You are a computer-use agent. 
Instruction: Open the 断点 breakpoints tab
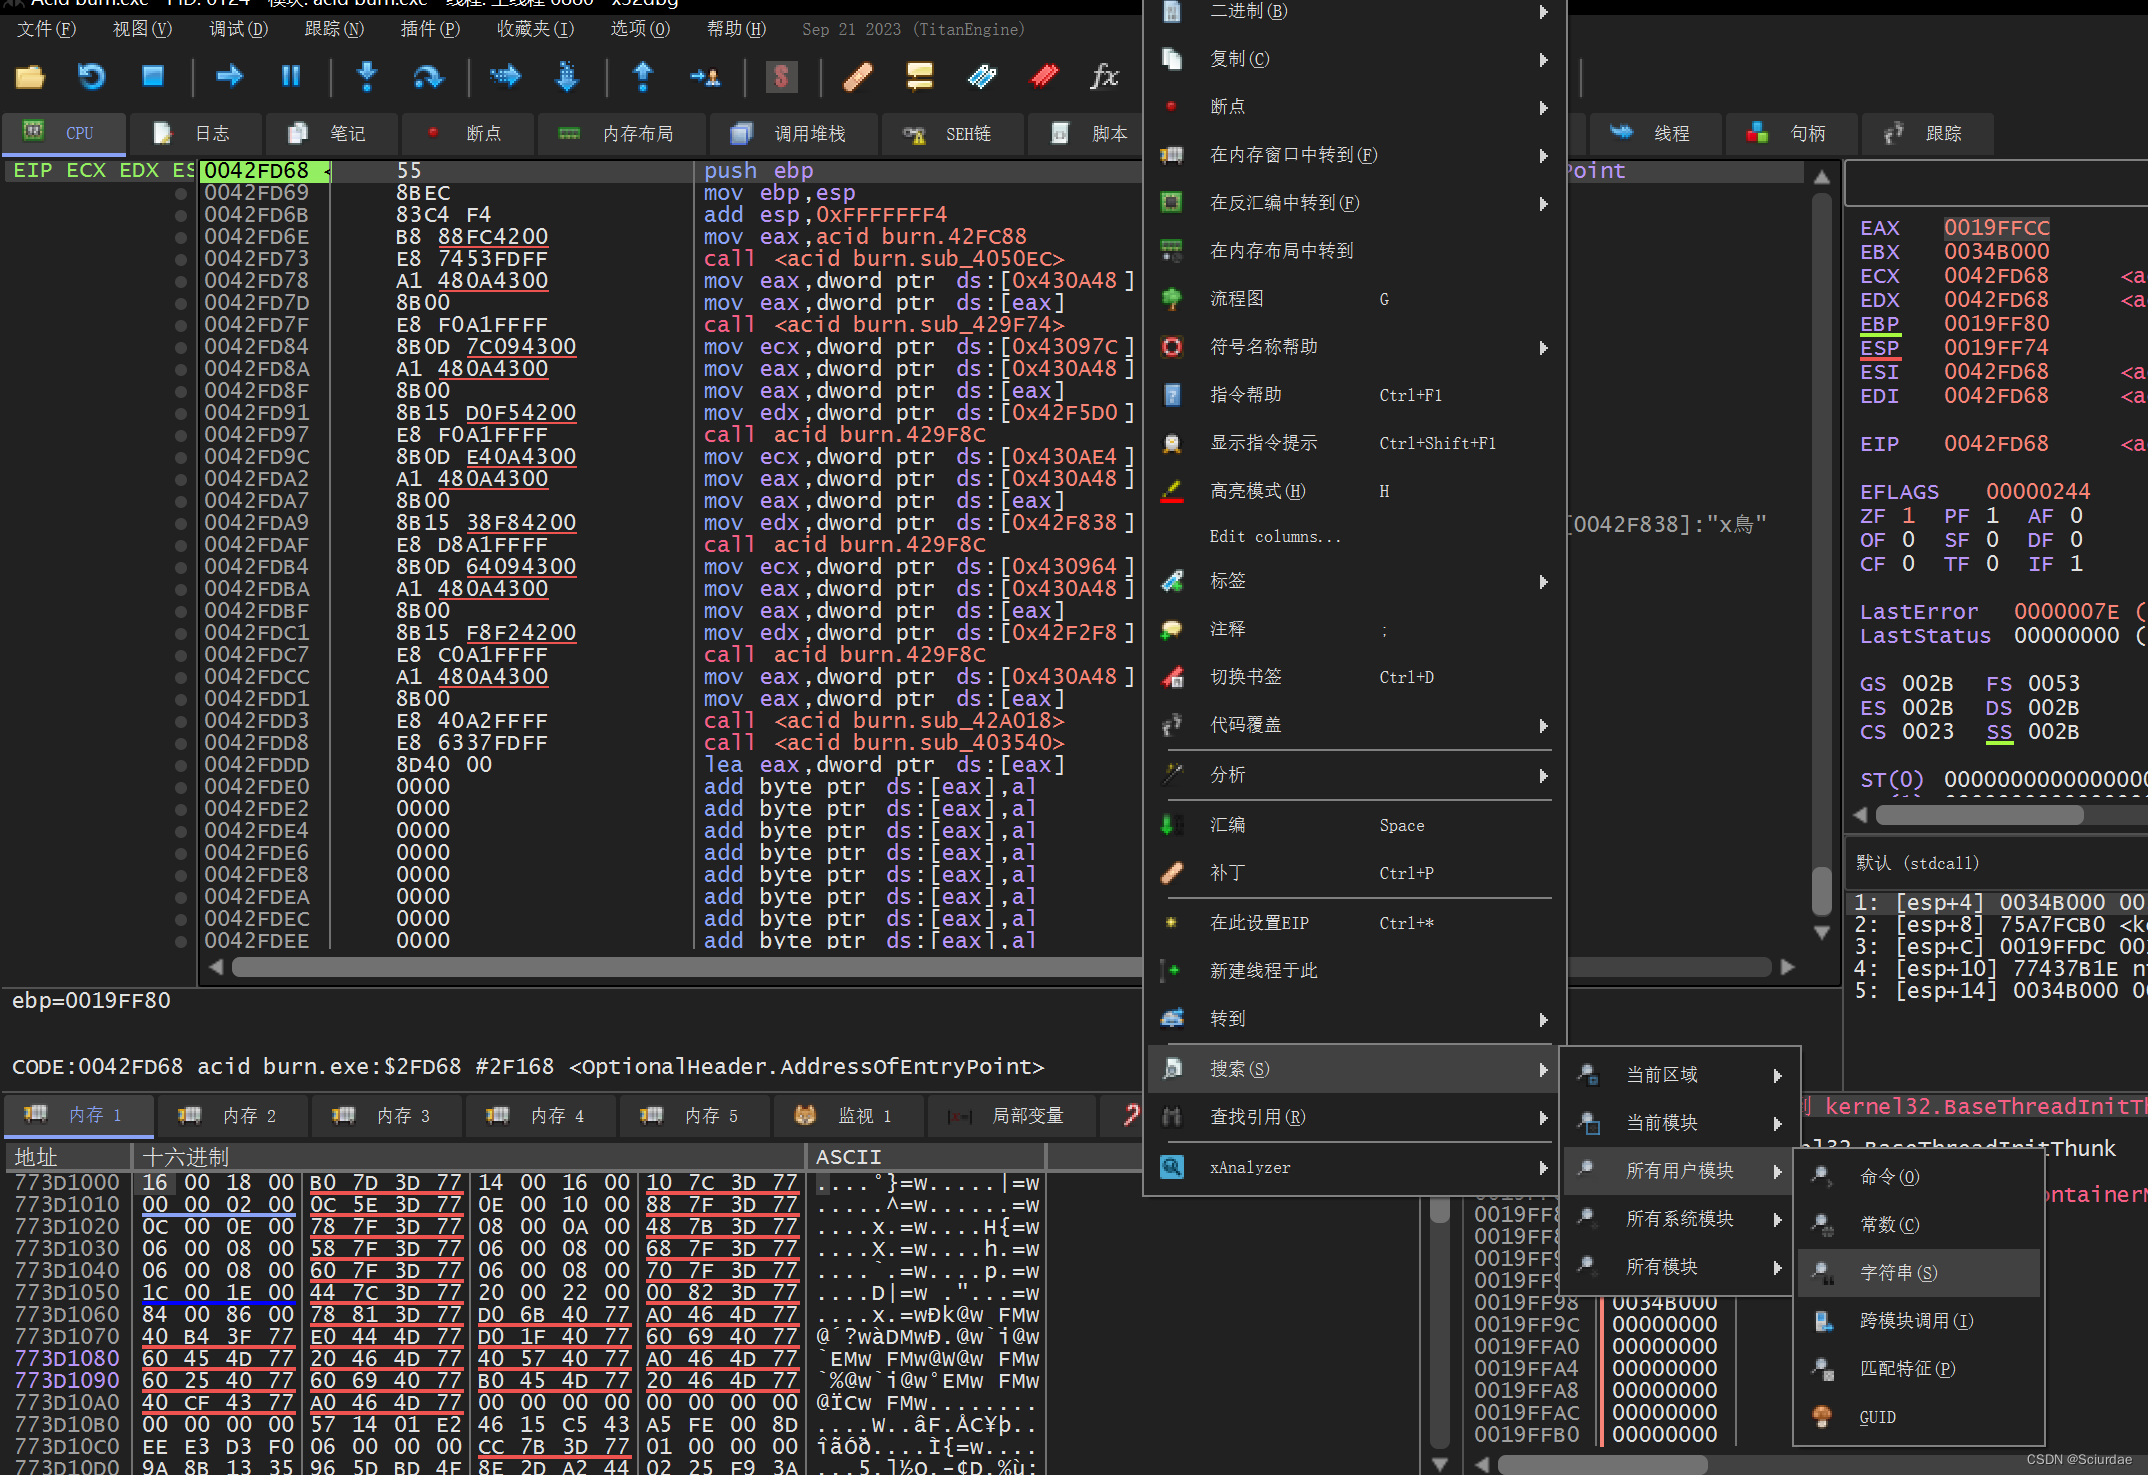coord(466,133)
